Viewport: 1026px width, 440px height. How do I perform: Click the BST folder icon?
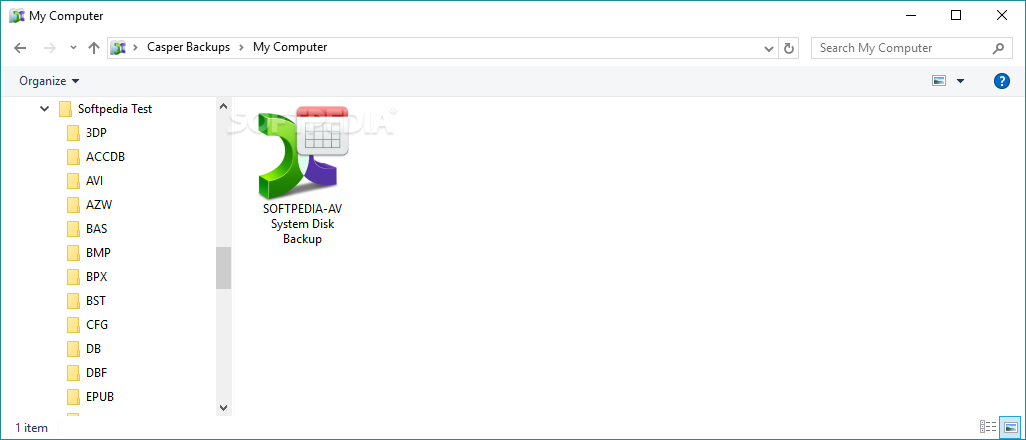point(73,301)
